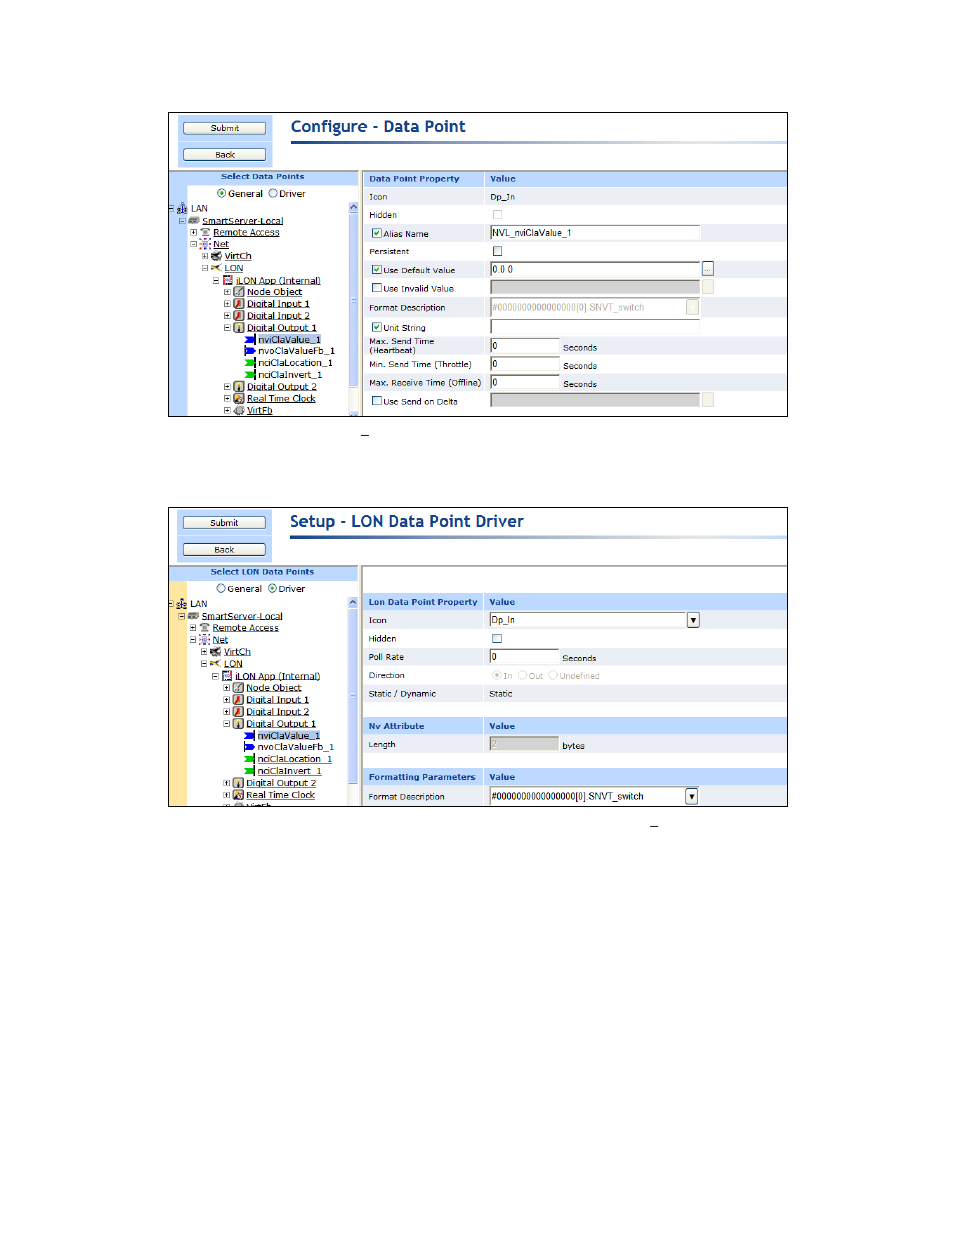The height and width of the screenshot is (1235, 954).
Task: Click the LAN icon in LON Data Point Driver tree
Action: pos(182,604)
